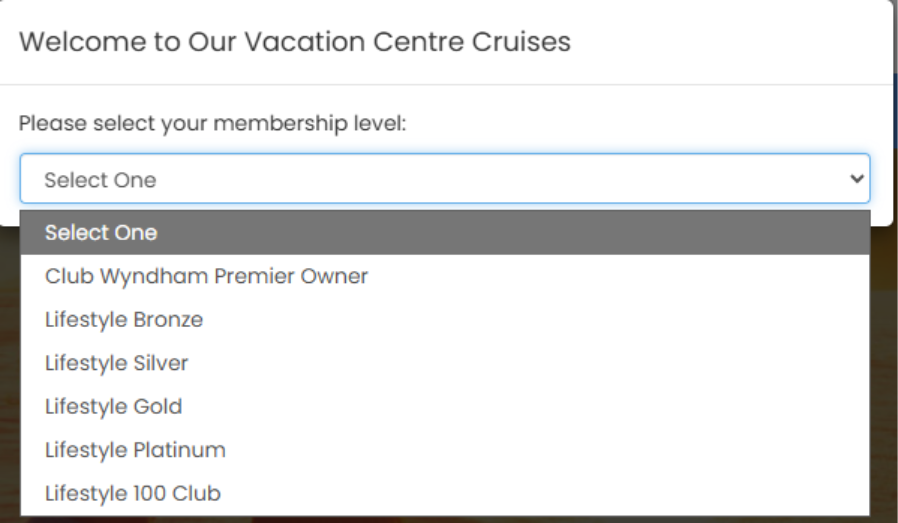Select the Lifestyle Gold option
898x523 pixels.
(113, 407)
